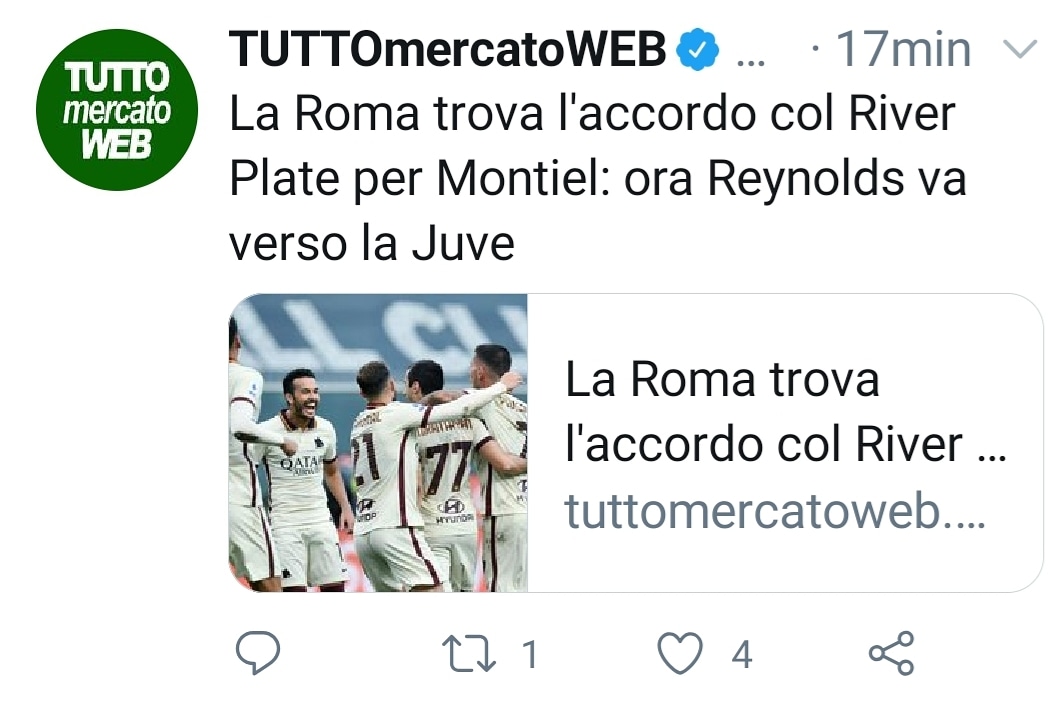The width and height of the screenshot is (1052, 704).
Task: Open the reply speech bubble icon
Action: pyautogui.click(x=258, y=652)
